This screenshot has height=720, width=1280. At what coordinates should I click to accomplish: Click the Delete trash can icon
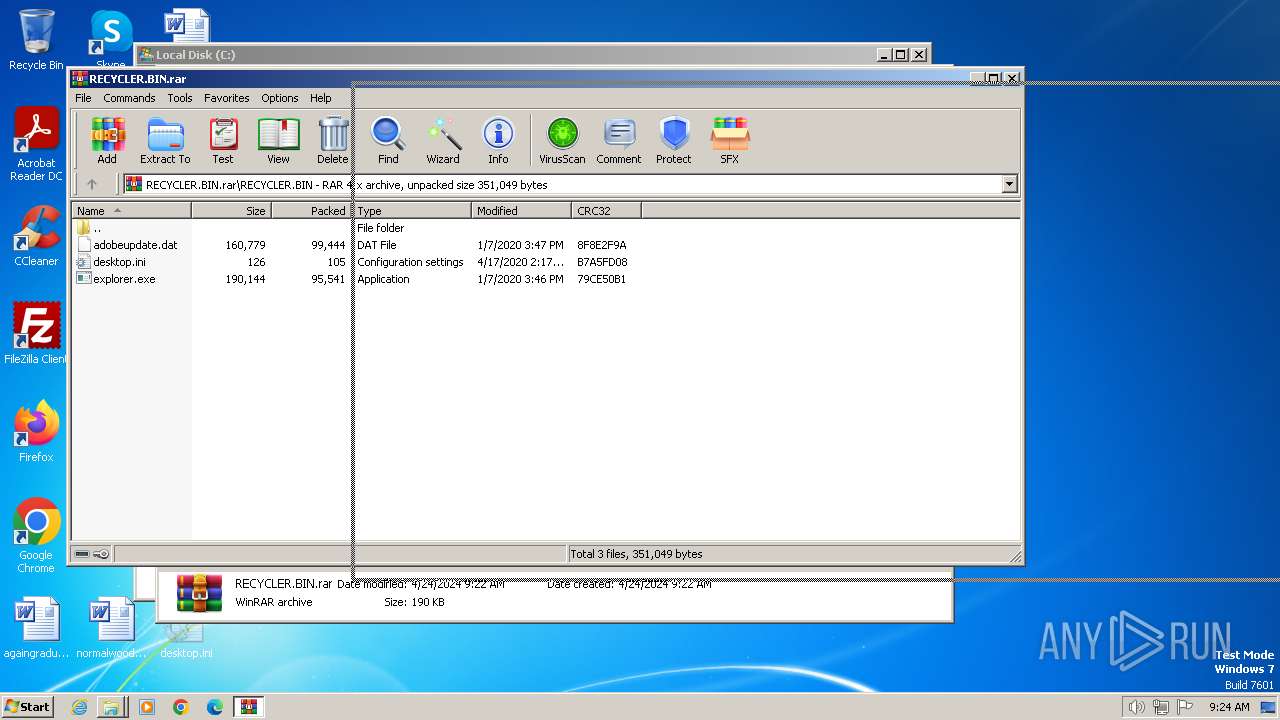[333, 140]
